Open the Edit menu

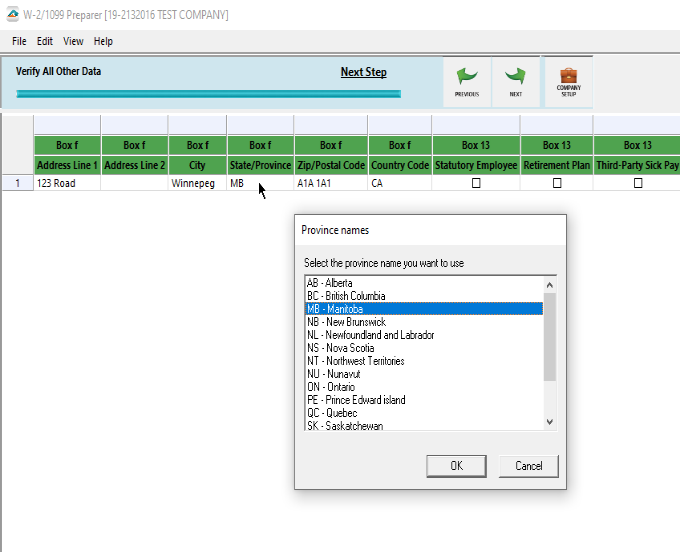45,42
